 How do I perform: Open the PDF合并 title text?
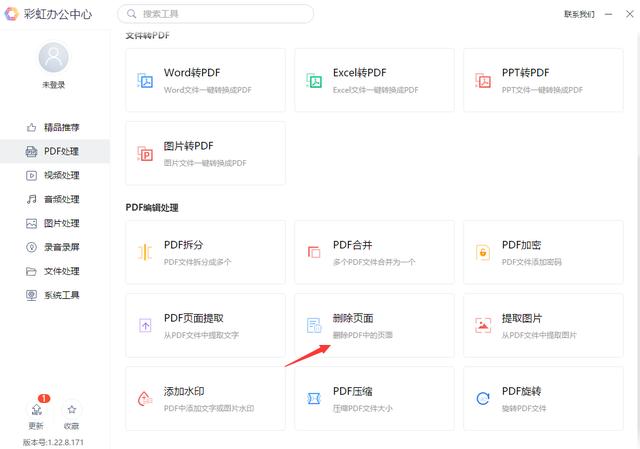coord(352,245)
